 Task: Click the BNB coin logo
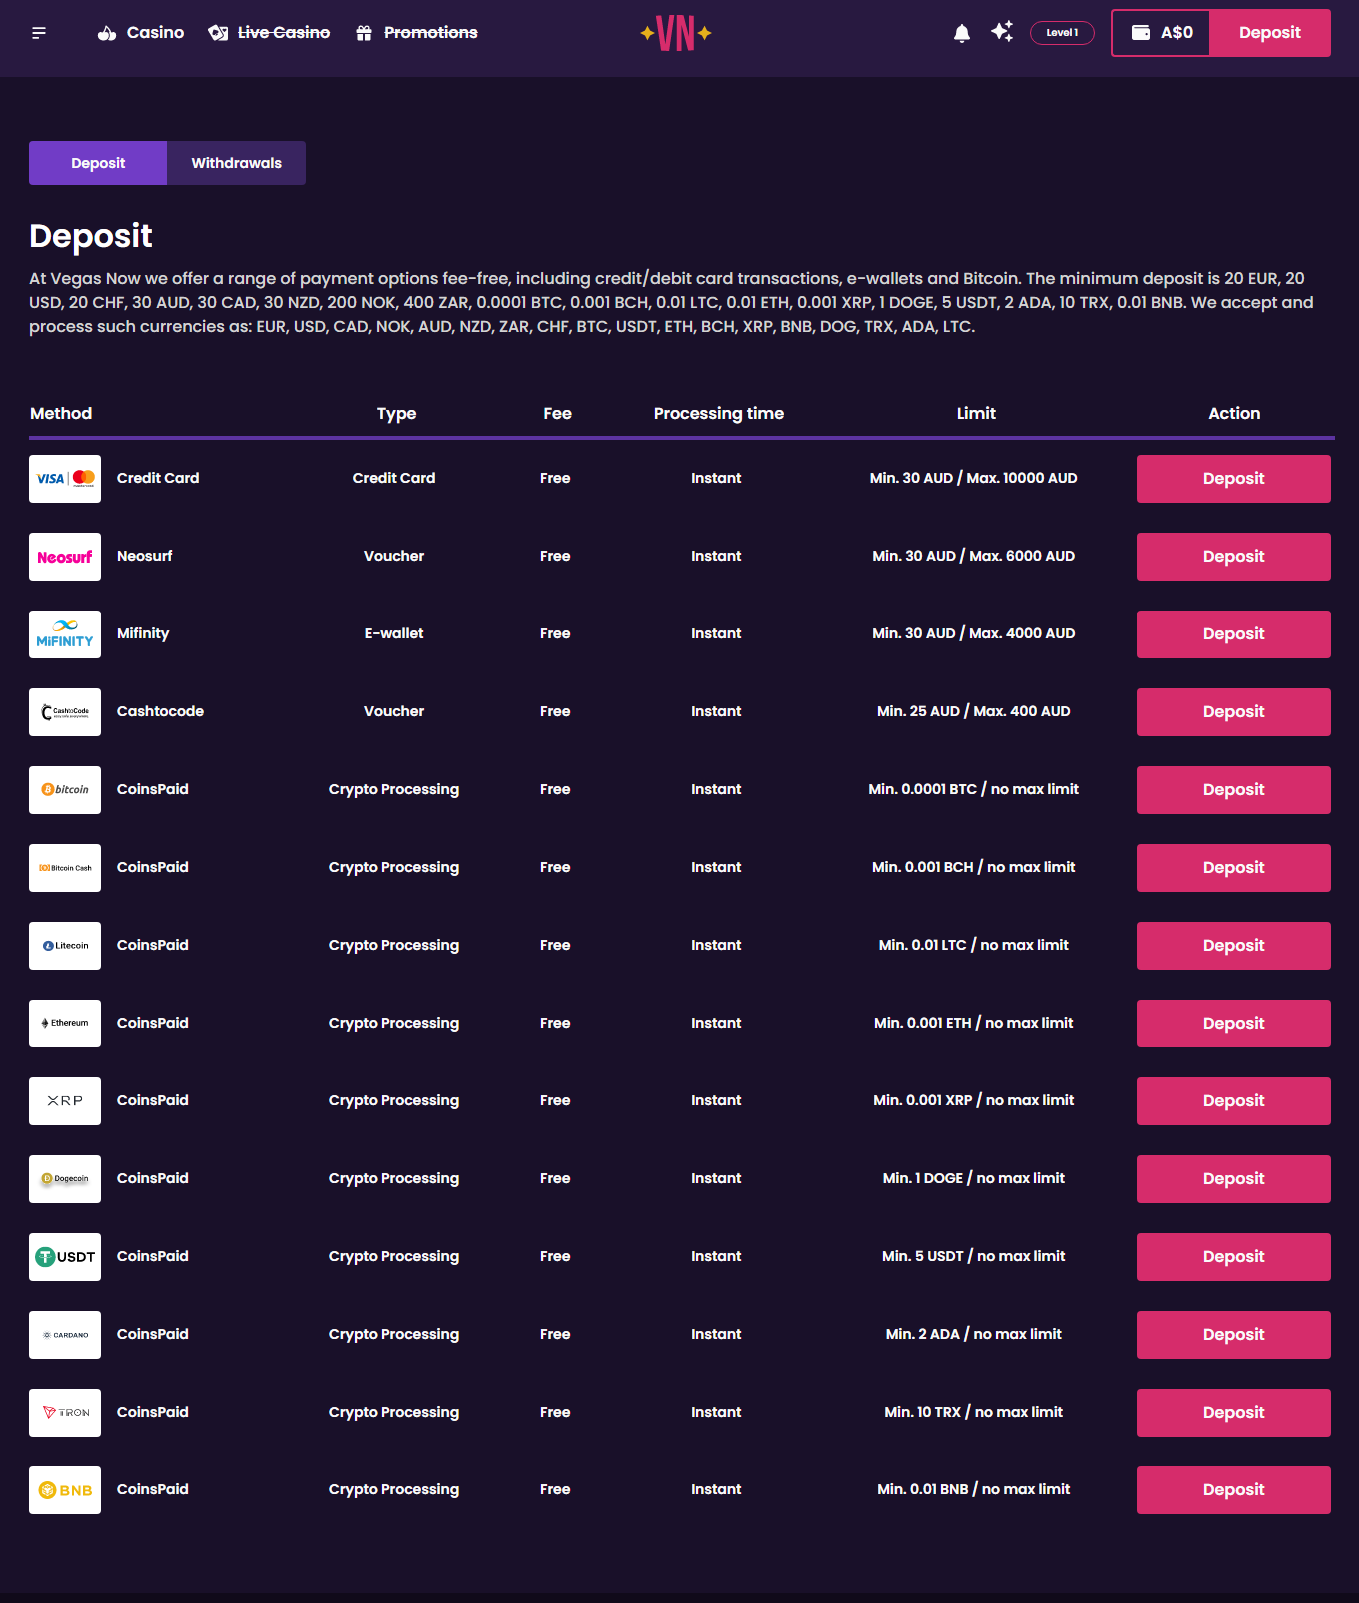click(65, 1490)
